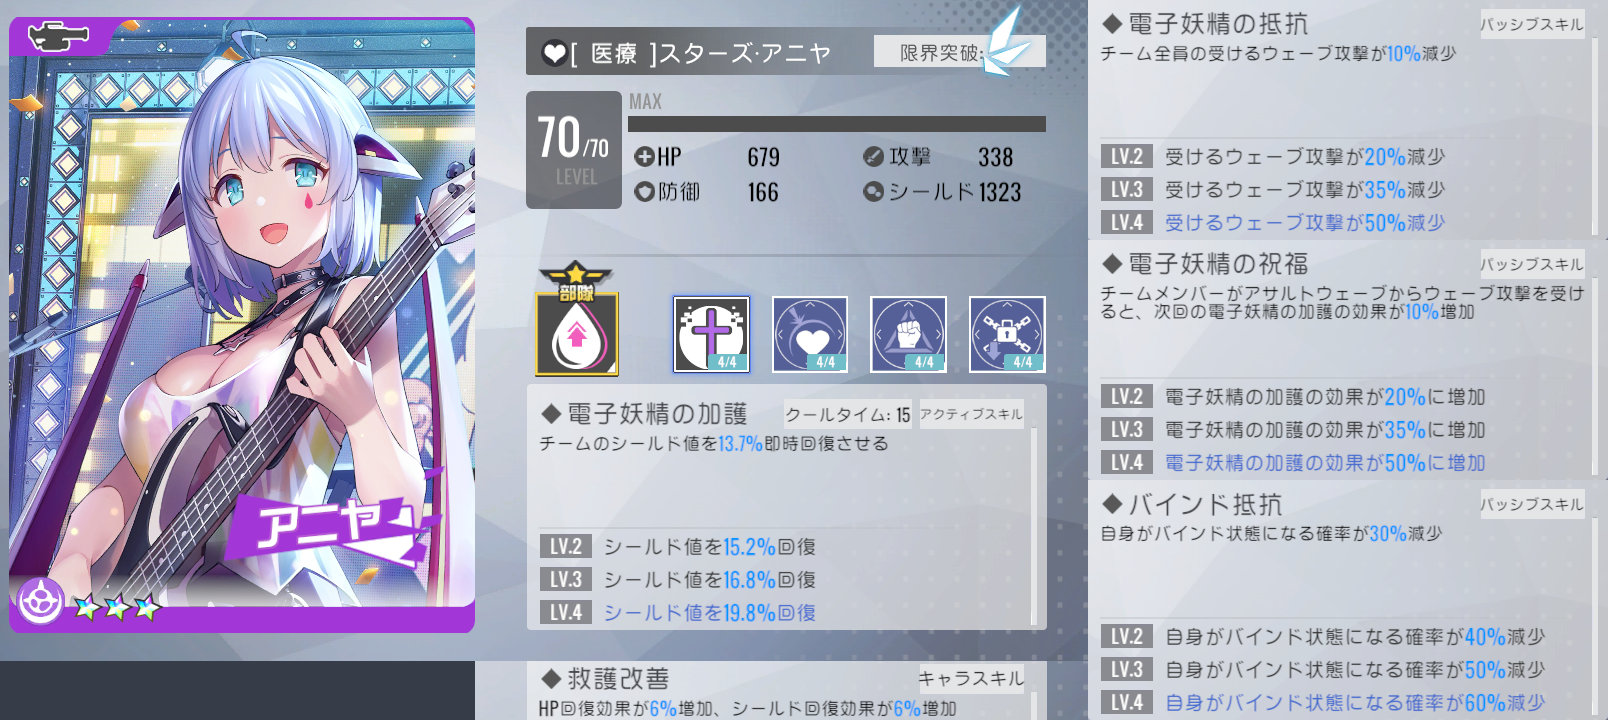Click the 限界突破 label

pyautogui.click(x=940, y=53)
